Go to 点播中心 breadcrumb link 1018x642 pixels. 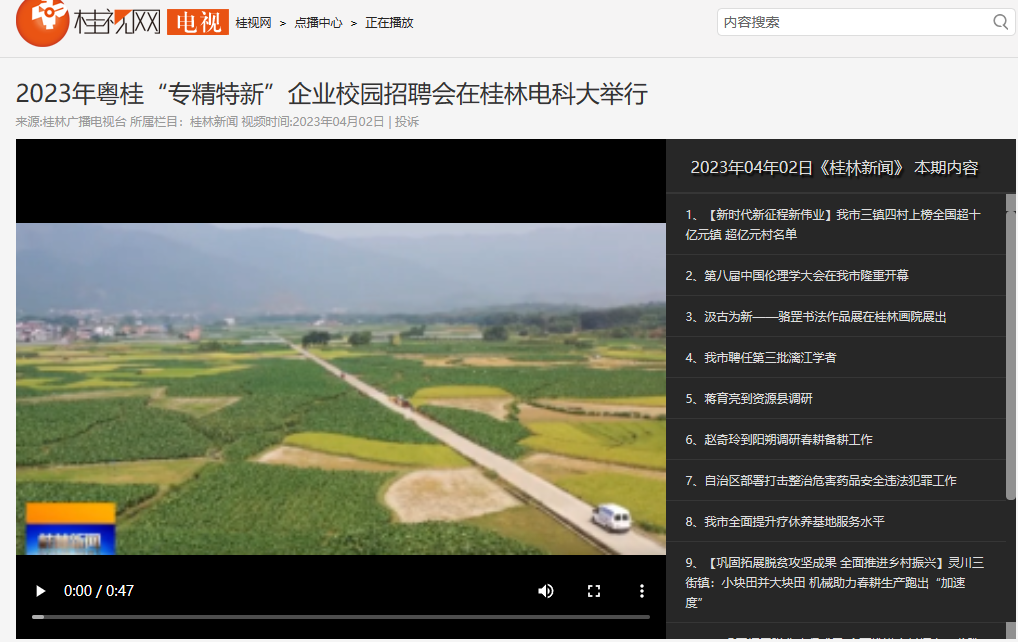pyautogui.click(x=318, y=23)
